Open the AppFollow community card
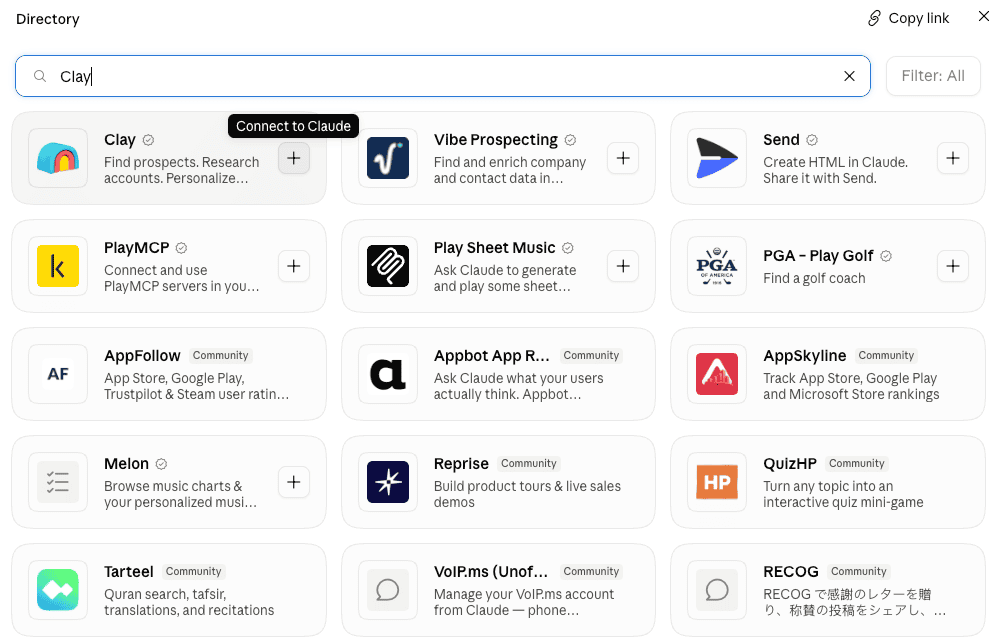Image resolution: width=1006 pixels, height=642 pixels. (169, 374)
